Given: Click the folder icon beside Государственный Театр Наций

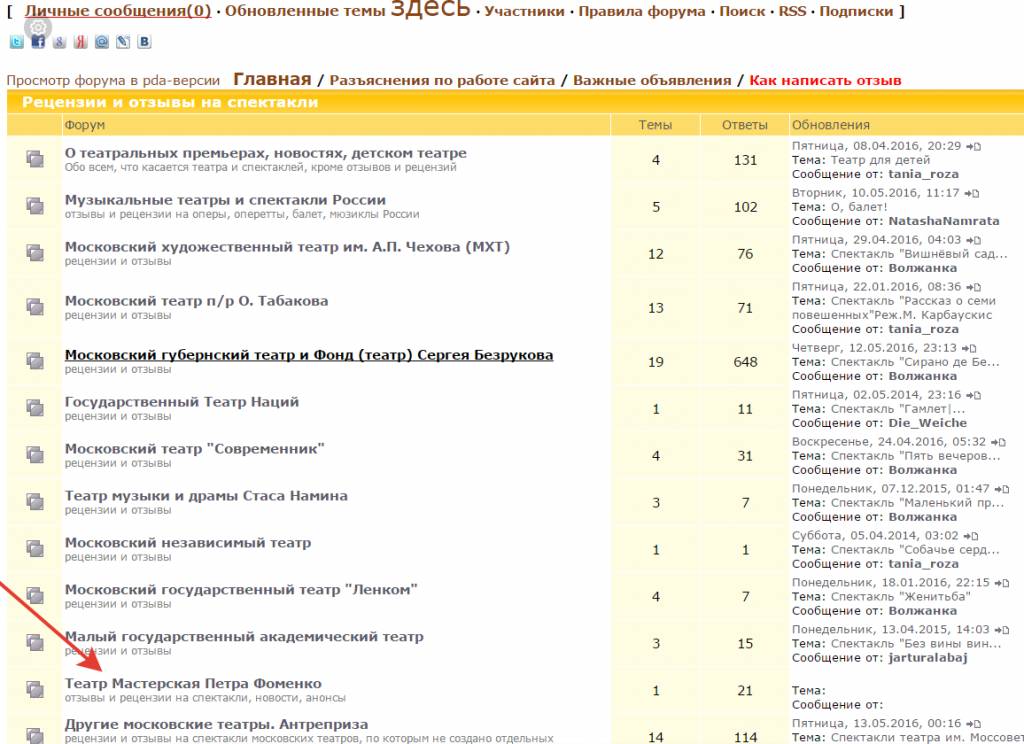Looking at the screenshot, I should [35, 408].
